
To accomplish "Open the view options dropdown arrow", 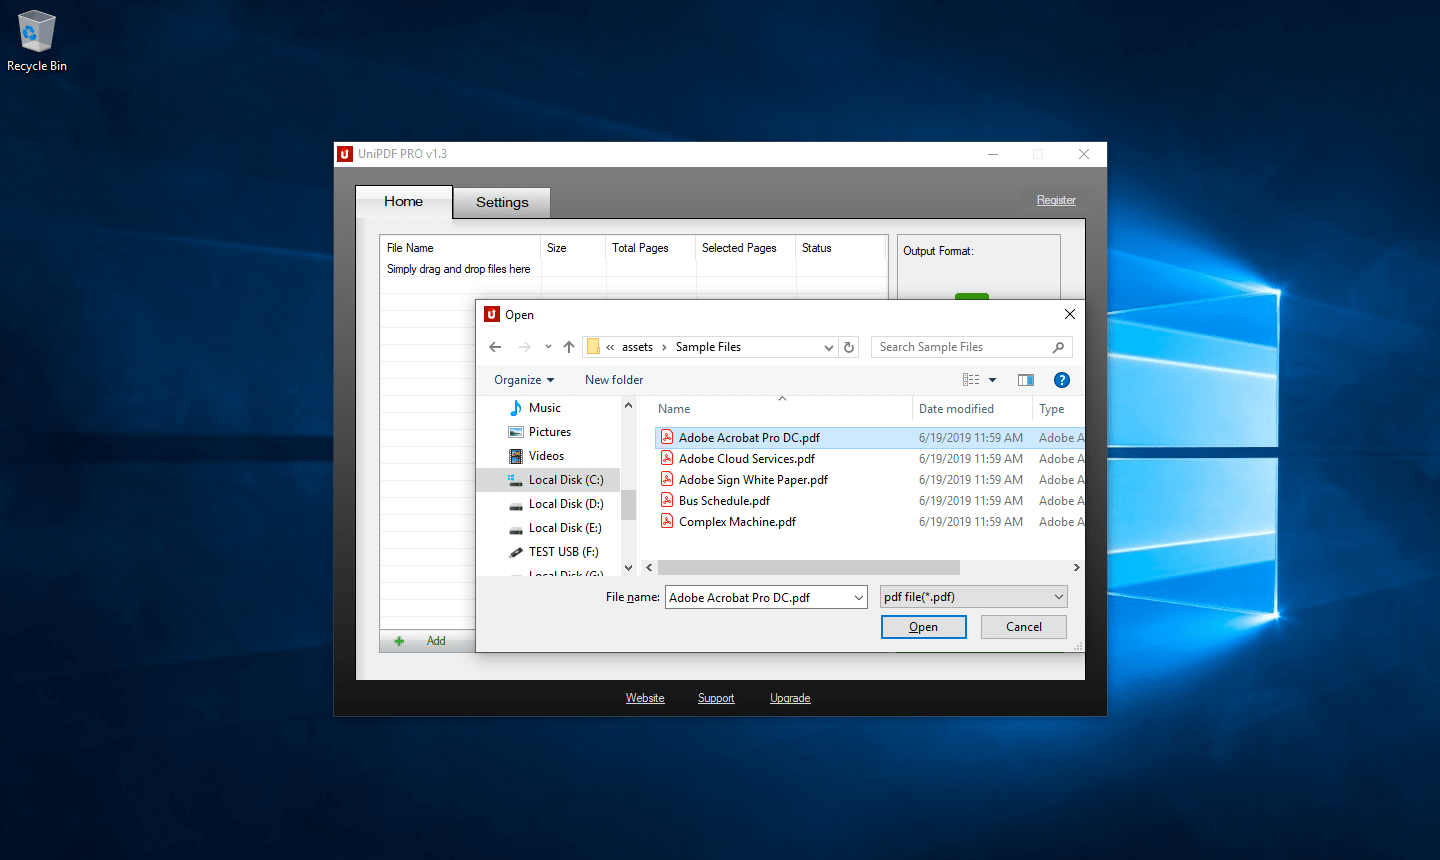I will pos(992,380).
